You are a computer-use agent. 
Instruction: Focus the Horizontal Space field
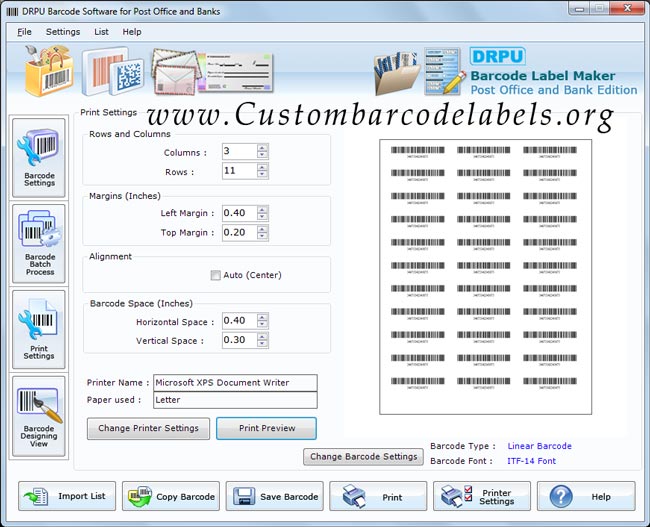click(240, 321)
